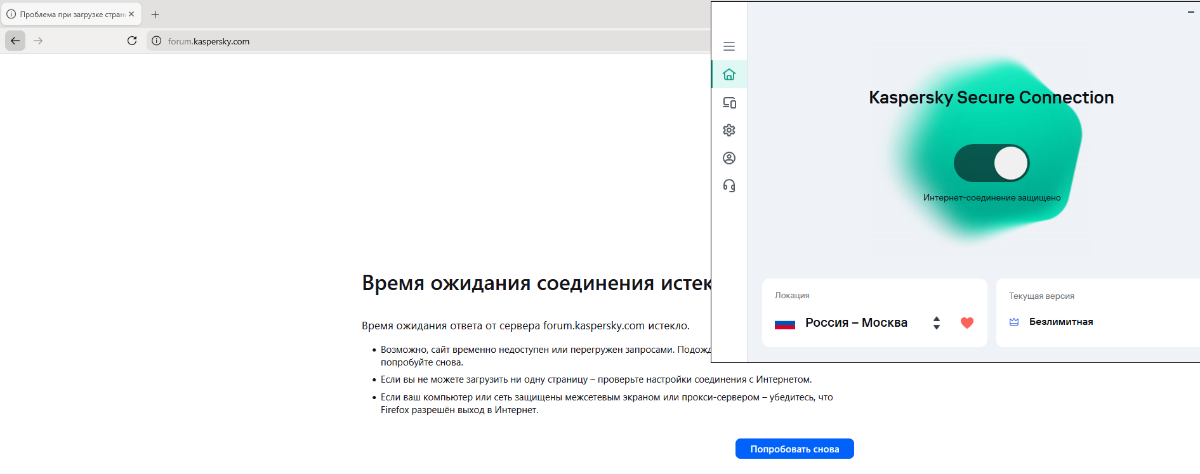Click the crown icon beside Безлимитная

tap(1014, 322)
